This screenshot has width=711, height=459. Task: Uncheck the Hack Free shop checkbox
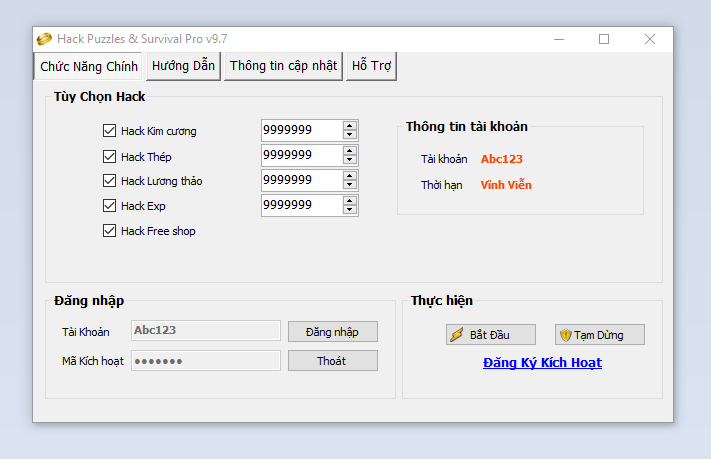110,231
